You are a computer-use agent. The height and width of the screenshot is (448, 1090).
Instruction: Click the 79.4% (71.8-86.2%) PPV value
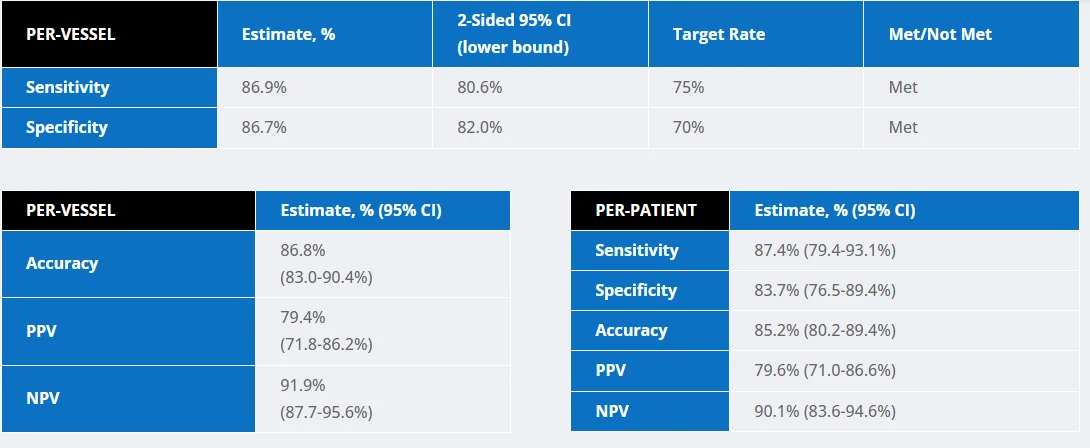(x=326, y=331)
